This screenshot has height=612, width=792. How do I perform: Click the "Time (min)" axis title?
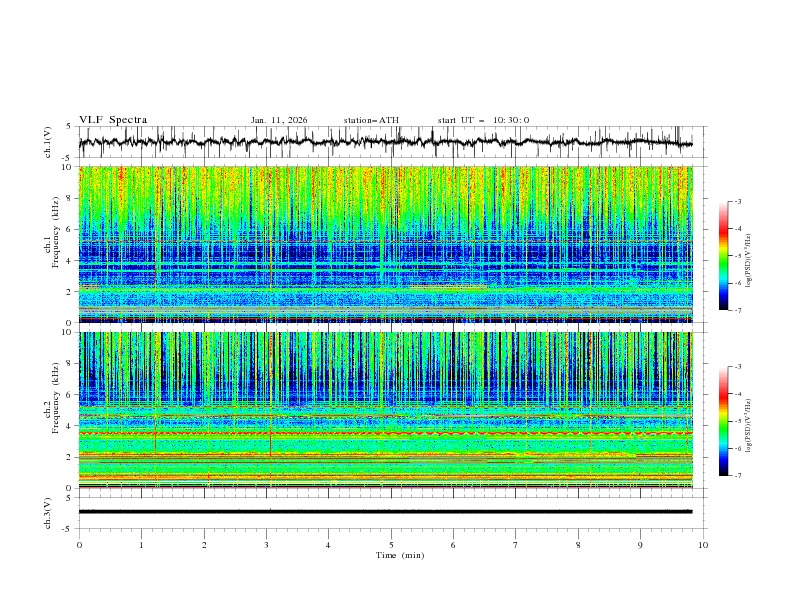coord(400,555)
